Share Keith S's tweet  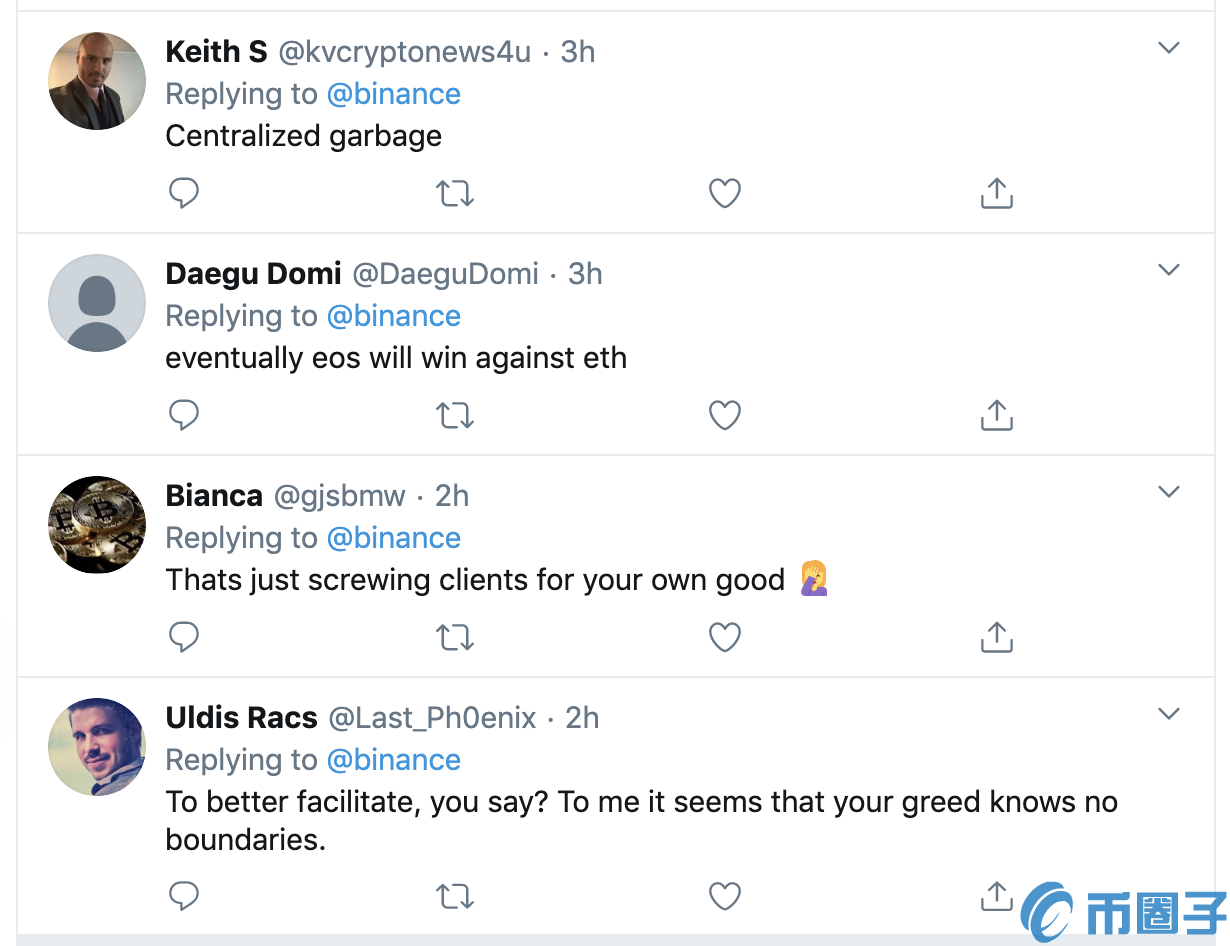point(996,193)
